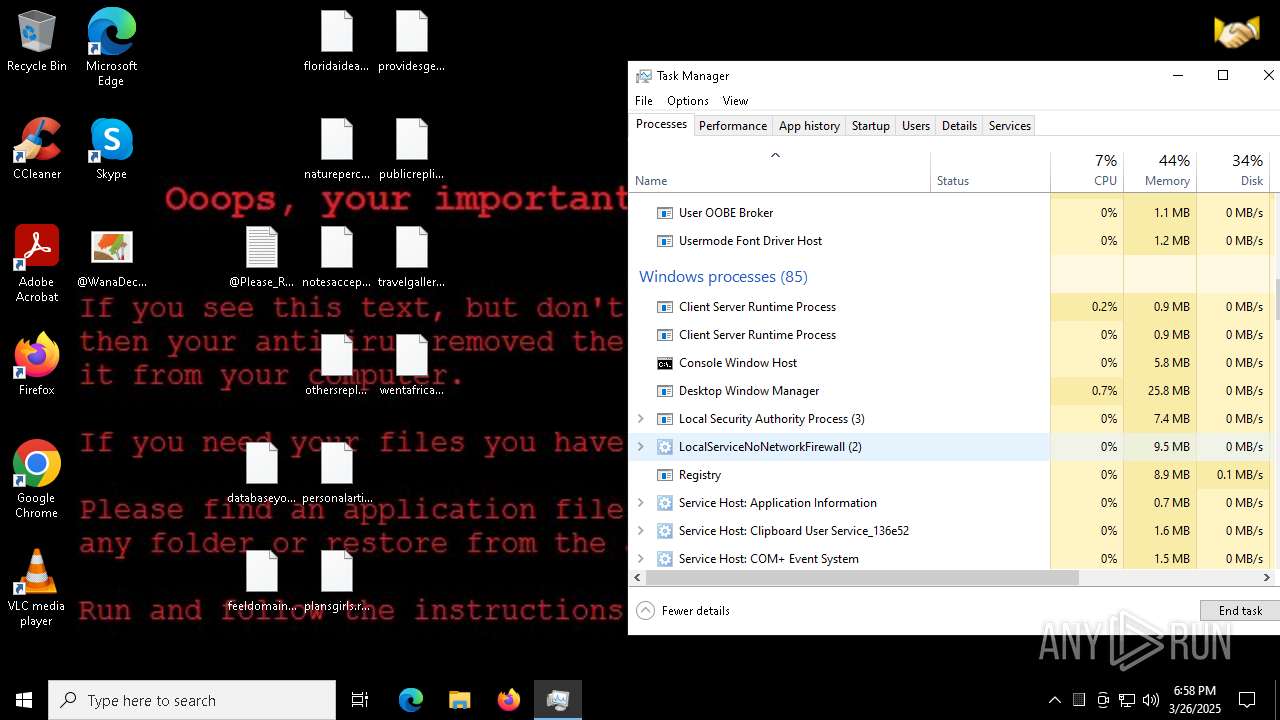Open Firefox from the taskbar

[x=508, y=700]
